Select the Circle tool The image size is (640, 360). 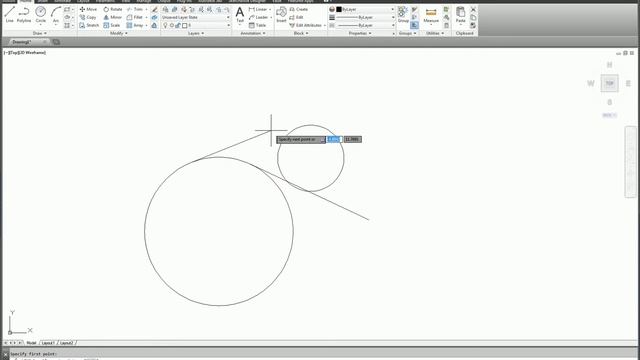(x=40, y=15)
